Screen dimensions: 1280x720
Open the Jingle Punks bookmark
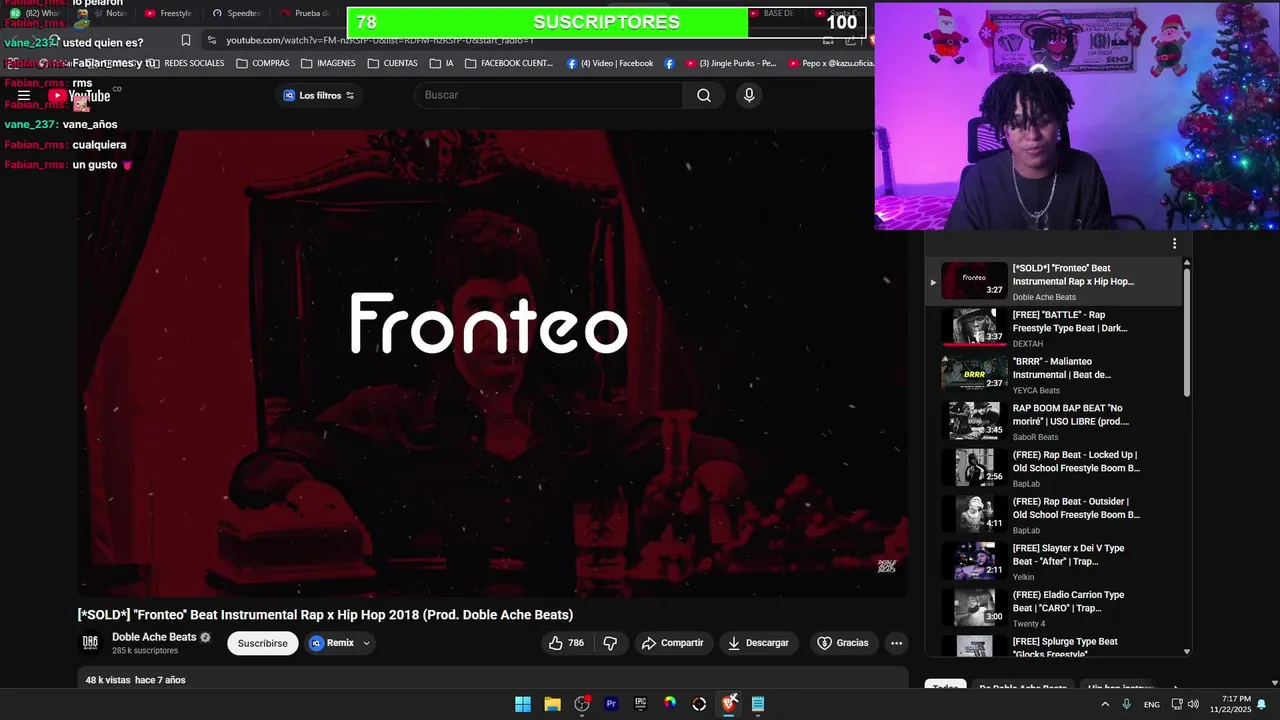tap(731, 63)
